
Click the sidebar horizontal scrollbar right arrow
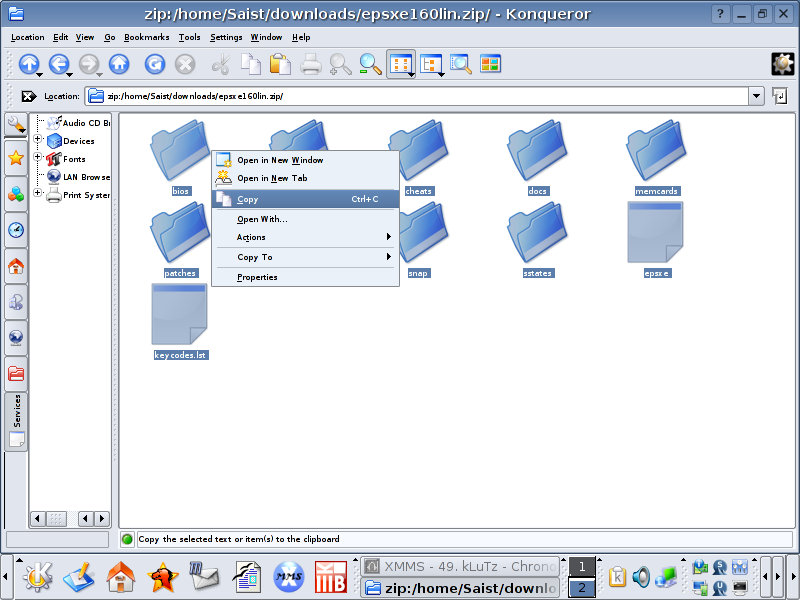(102, 518)
